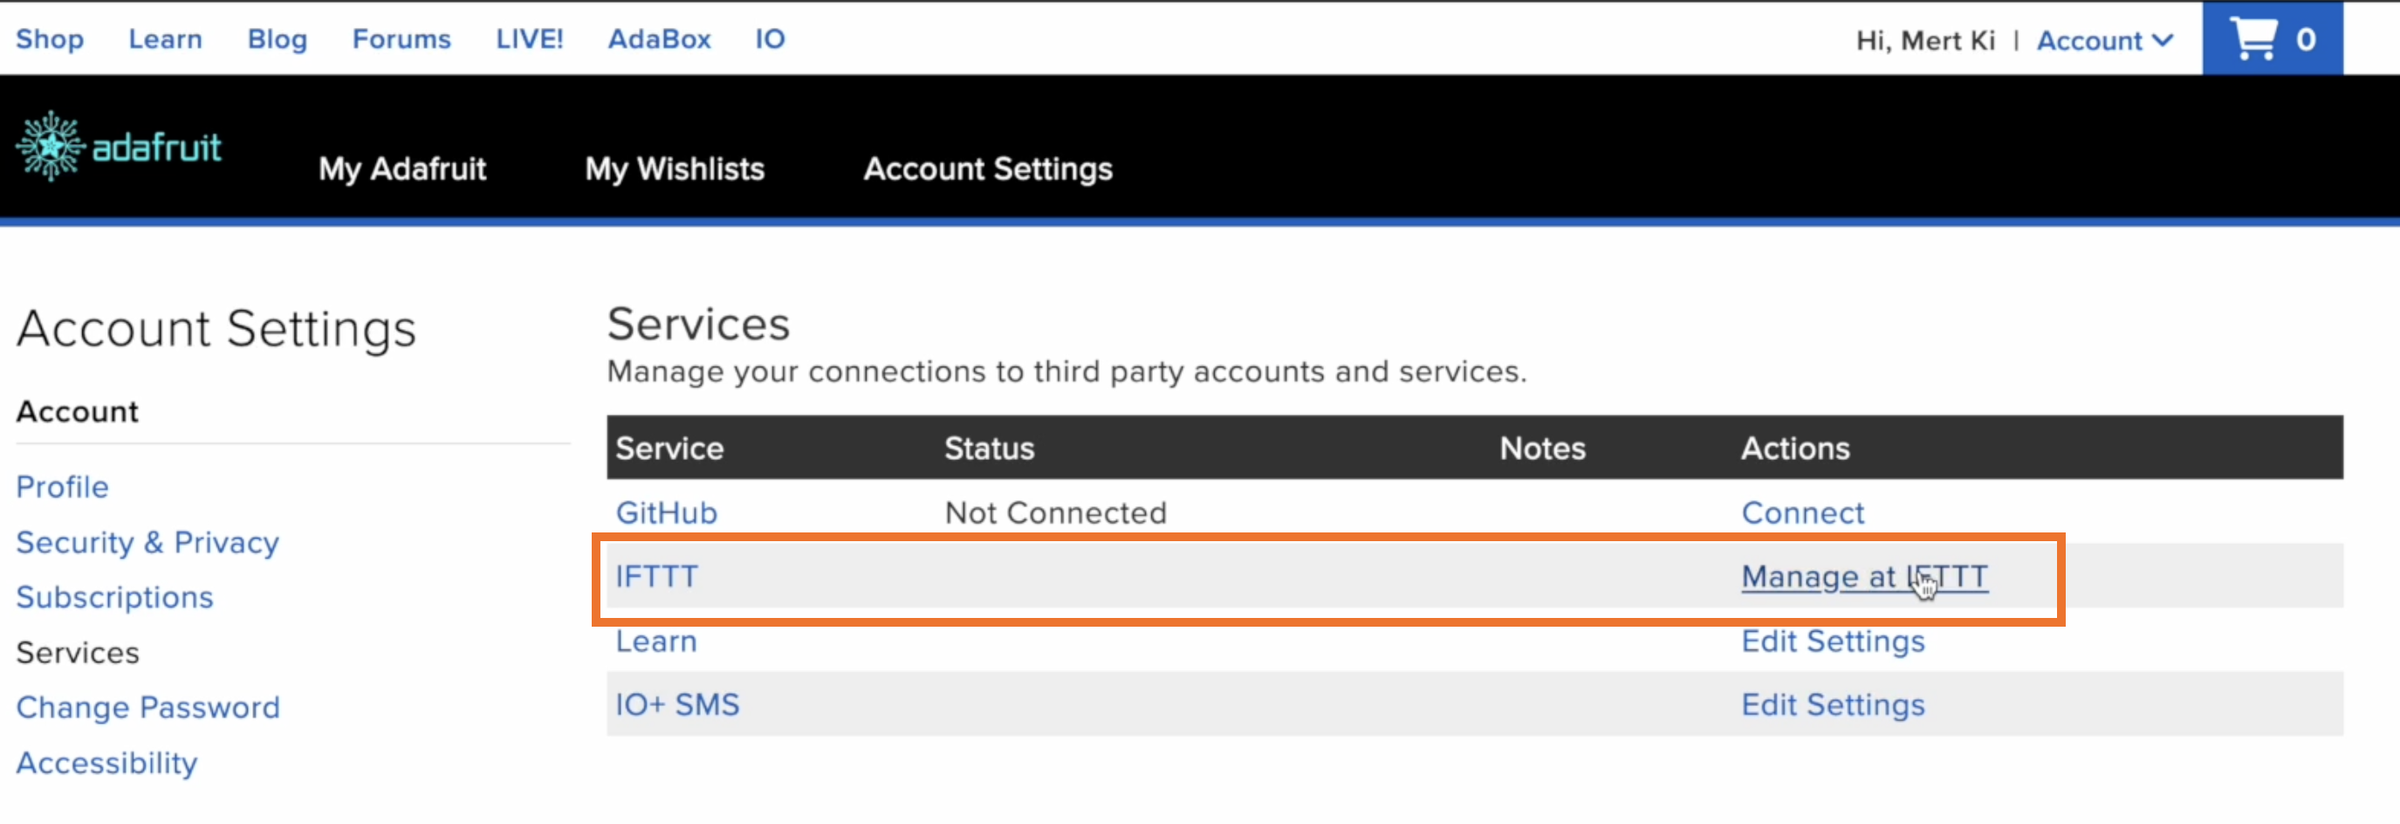
Task: Click the IO+ SMS service link
Action: tap(678, 705)
